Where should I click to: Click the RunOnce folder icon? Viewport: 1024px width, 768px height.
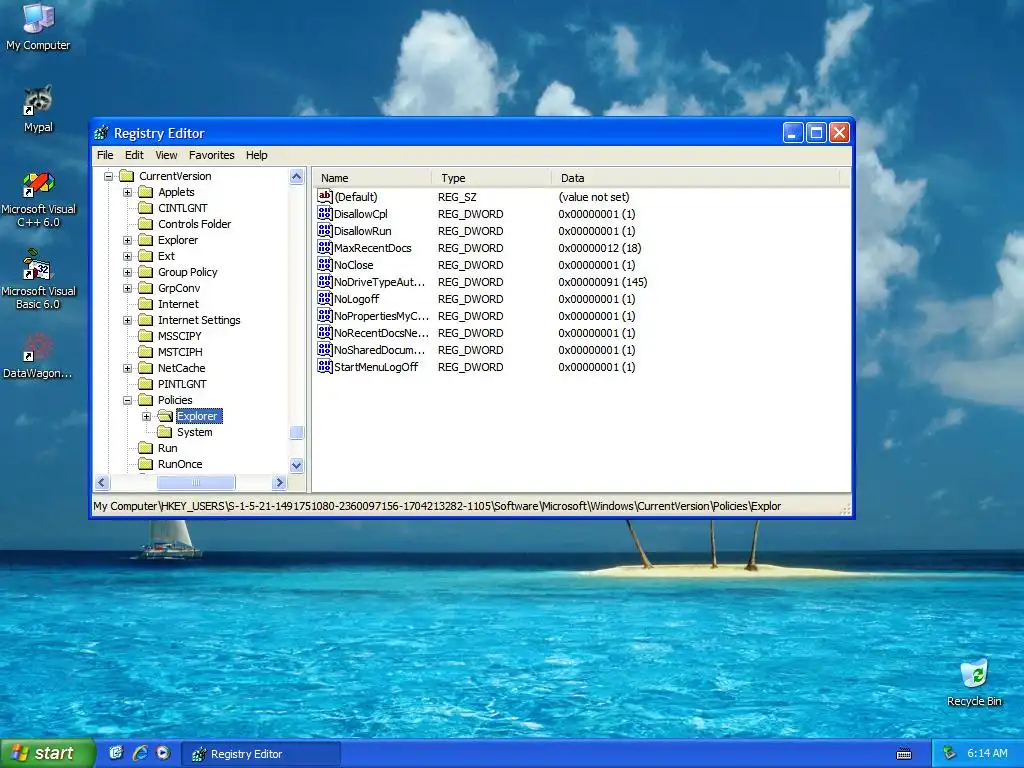tap(146, 464)
